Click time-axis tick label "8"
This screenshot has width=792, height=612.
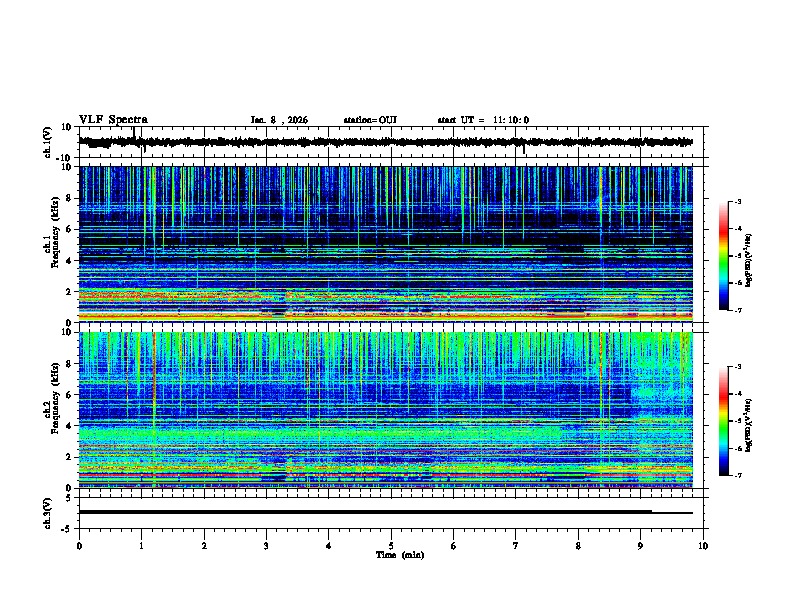(x=578, y=546)
